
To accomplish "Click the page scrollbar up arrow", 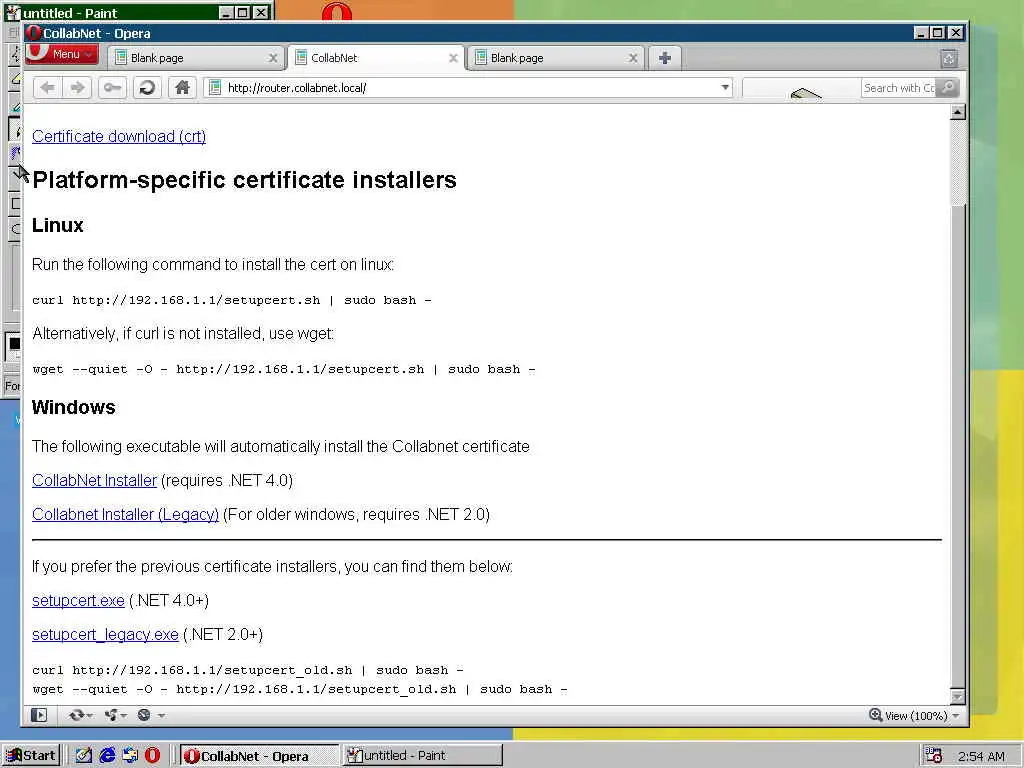I will tap(957, 112).
